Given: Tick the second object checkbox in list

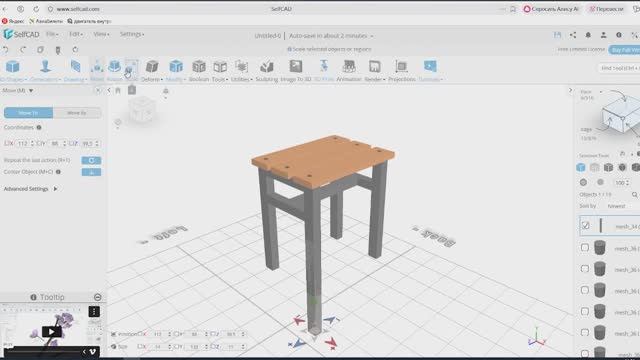Looking at the screenshot, I should (585, 247).
